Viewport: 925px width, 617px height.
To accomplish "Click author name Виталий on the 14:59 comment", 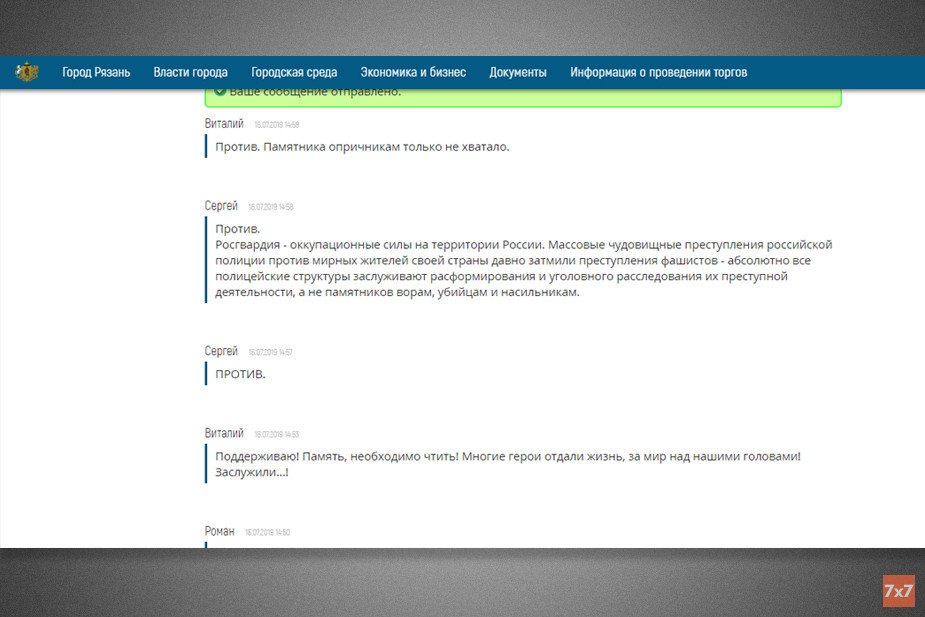I will 224,124.
